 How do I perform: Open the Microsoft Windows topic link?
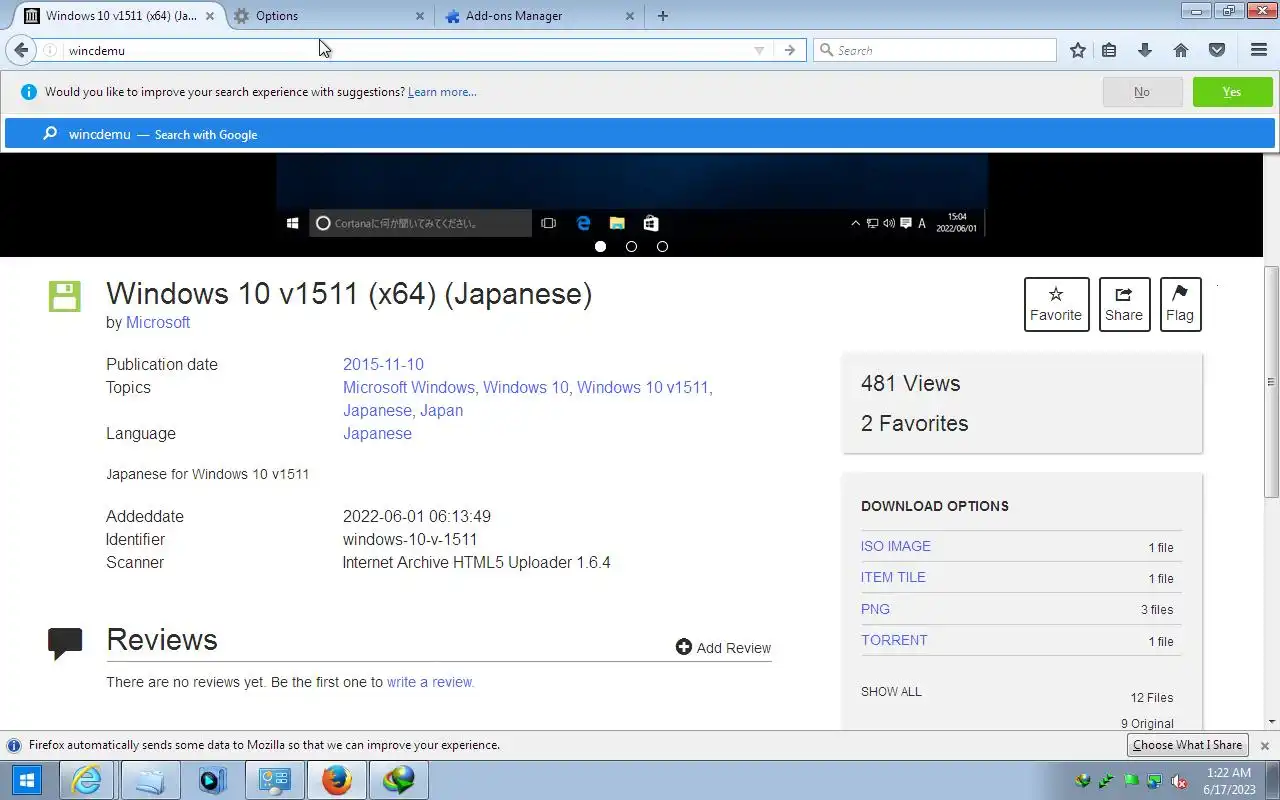pyautogui.click(x=409, y=387)
